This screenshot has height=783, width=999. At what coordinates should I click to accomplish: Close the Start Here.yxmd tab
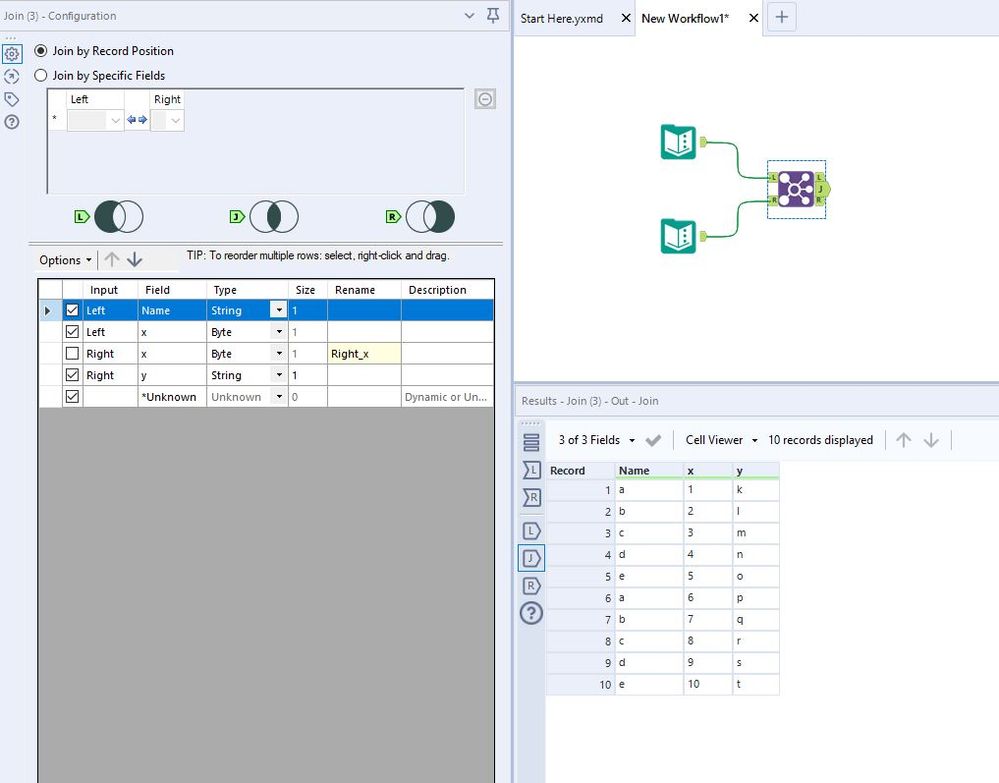626,18
